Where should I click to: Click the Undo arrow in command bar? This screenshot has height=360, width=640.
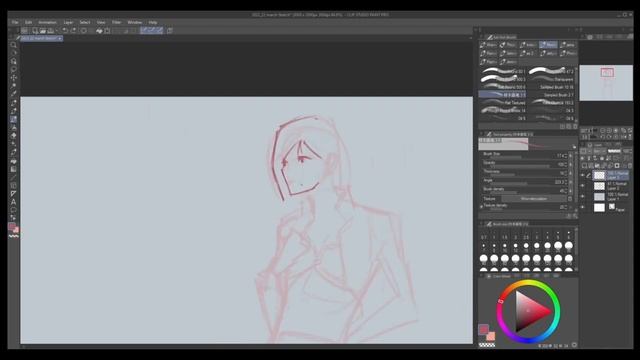pos(65,31)
